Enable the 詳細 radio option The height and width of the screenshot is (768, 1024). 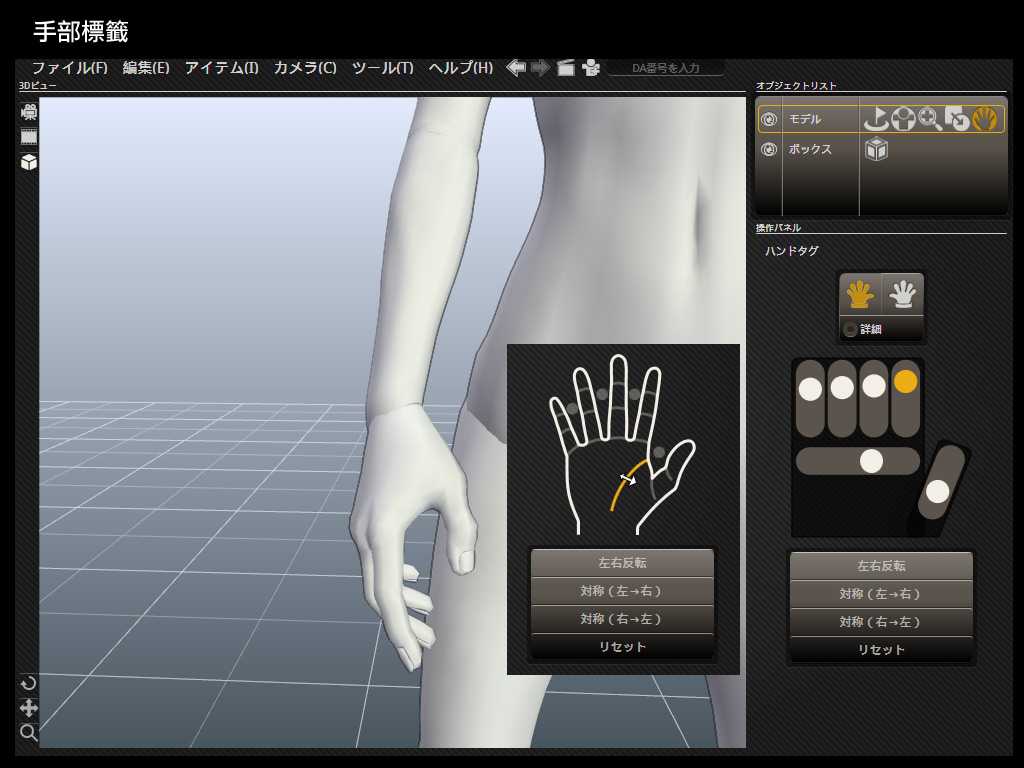point(850,329)
